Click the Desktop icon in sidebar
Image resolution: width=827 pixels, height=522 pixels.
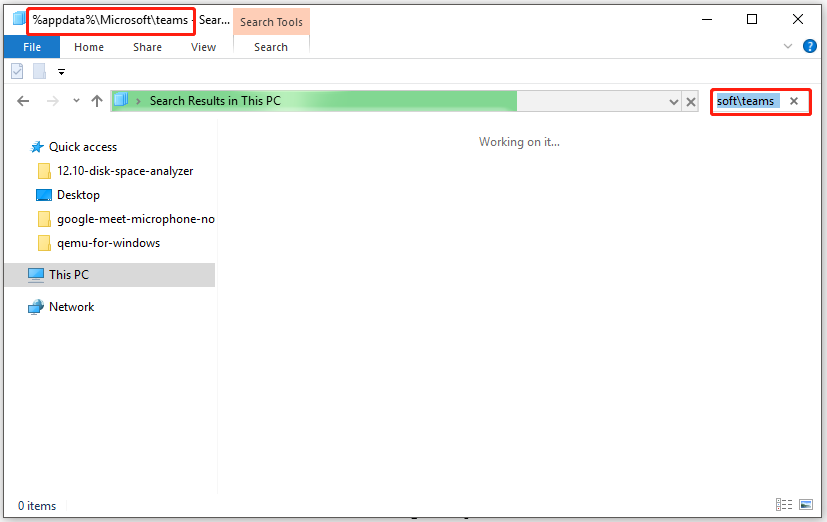pyautogui.click(x=44, y=195)
